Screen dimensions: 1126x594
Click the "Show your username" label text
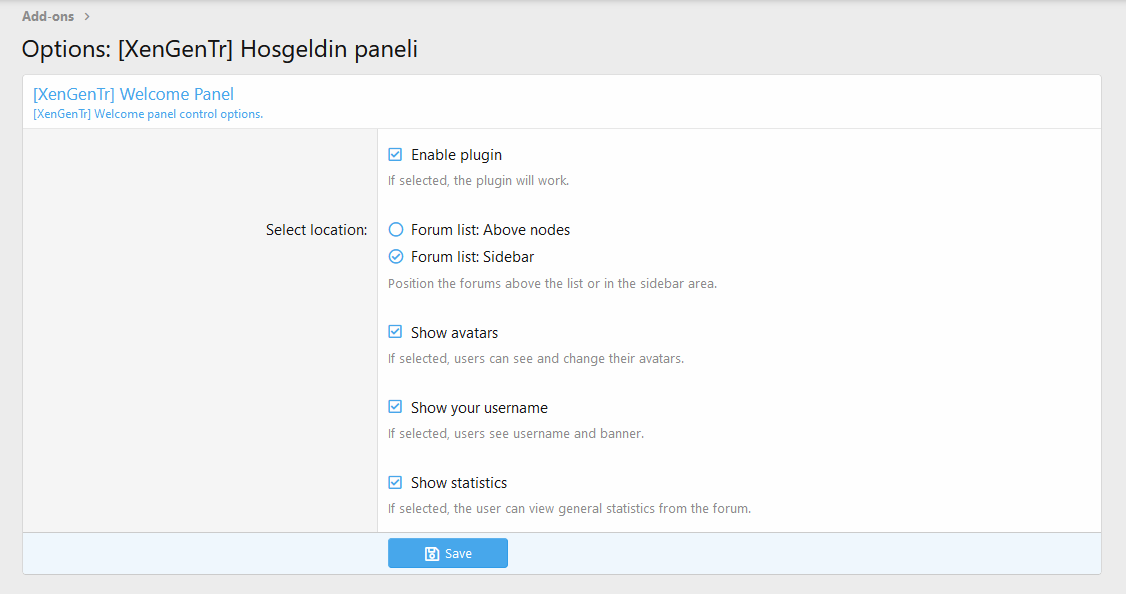pos(479,407)
